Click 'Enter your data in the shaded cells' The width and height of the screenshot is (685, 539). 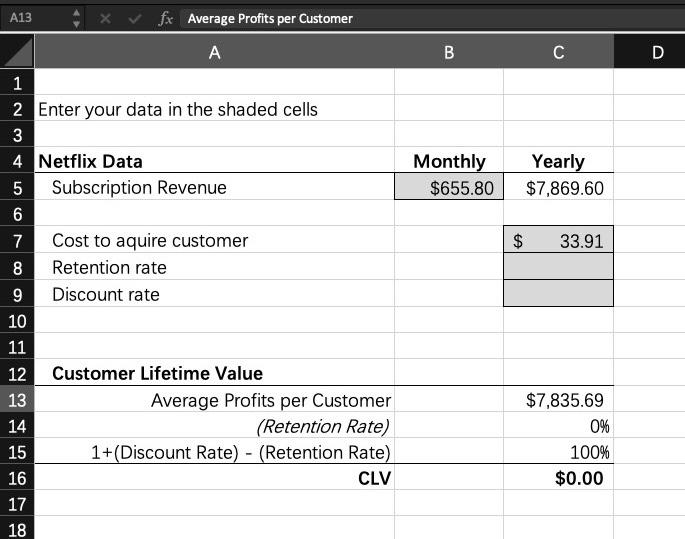click(x=178, y=109)
